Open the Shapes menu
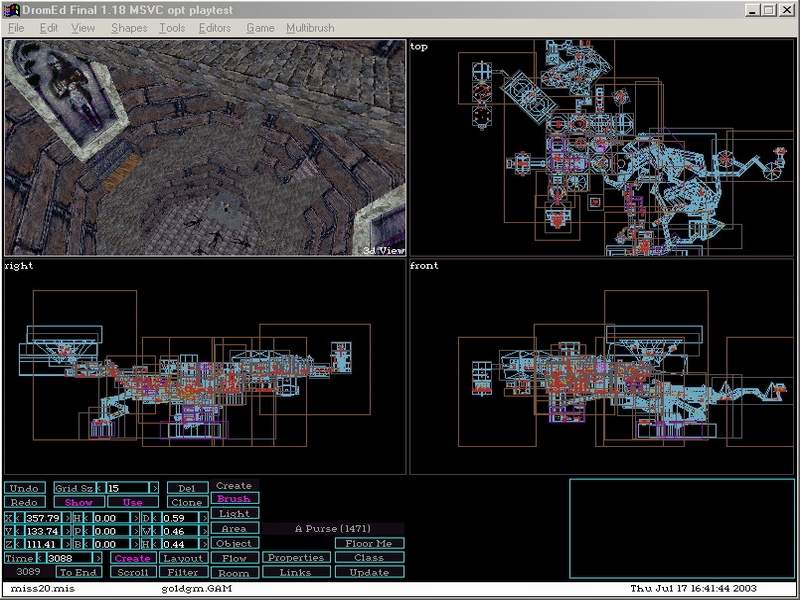The width and height of the screenshot is (800, 600). [129, 28]
